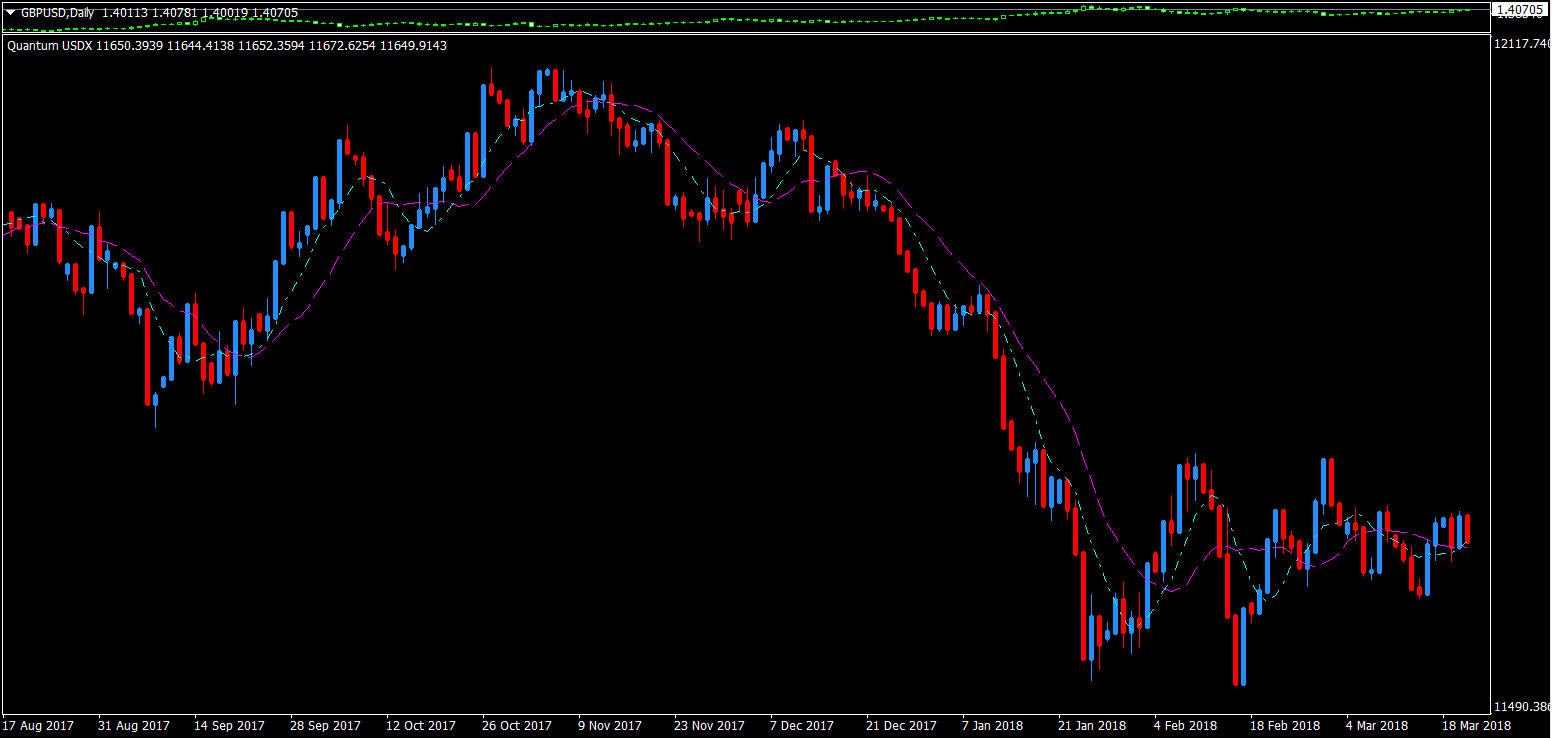
Task: Click the 31 Aug 2017 date label
Action: tap(135, 725)
